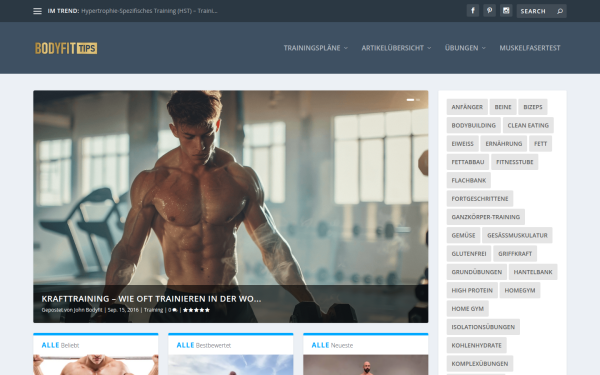Select the Komplexübungen tag
The height and width of the screenshot is (375, 600).
tap(480, 364)
